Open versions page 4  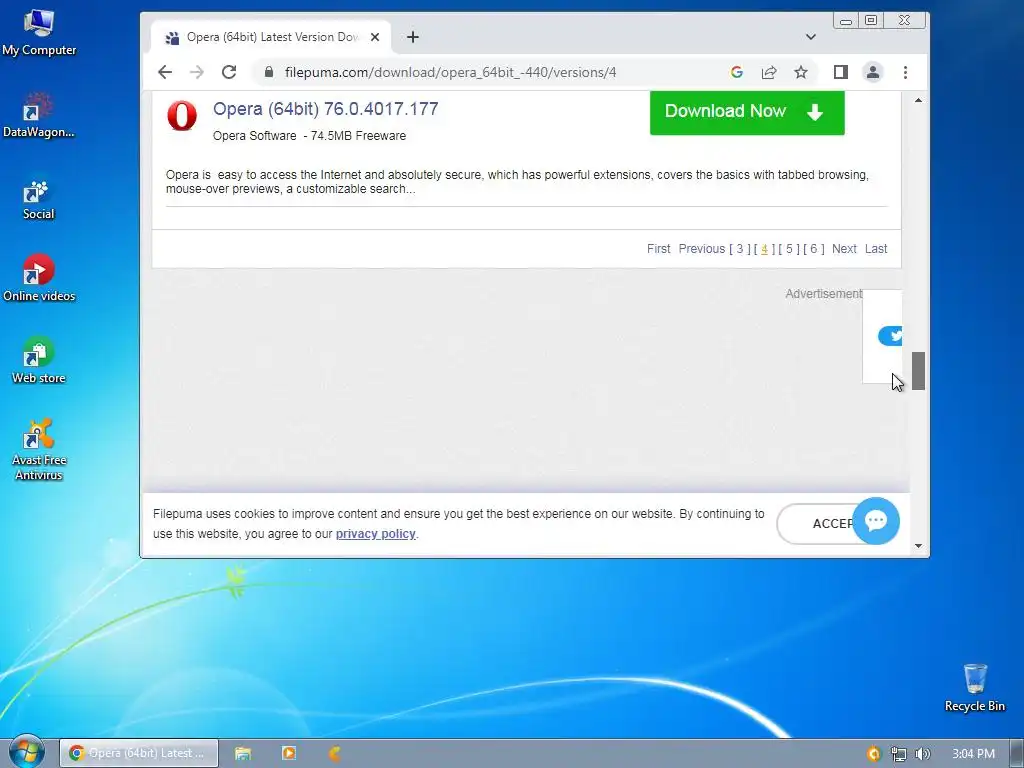point(764,249)
